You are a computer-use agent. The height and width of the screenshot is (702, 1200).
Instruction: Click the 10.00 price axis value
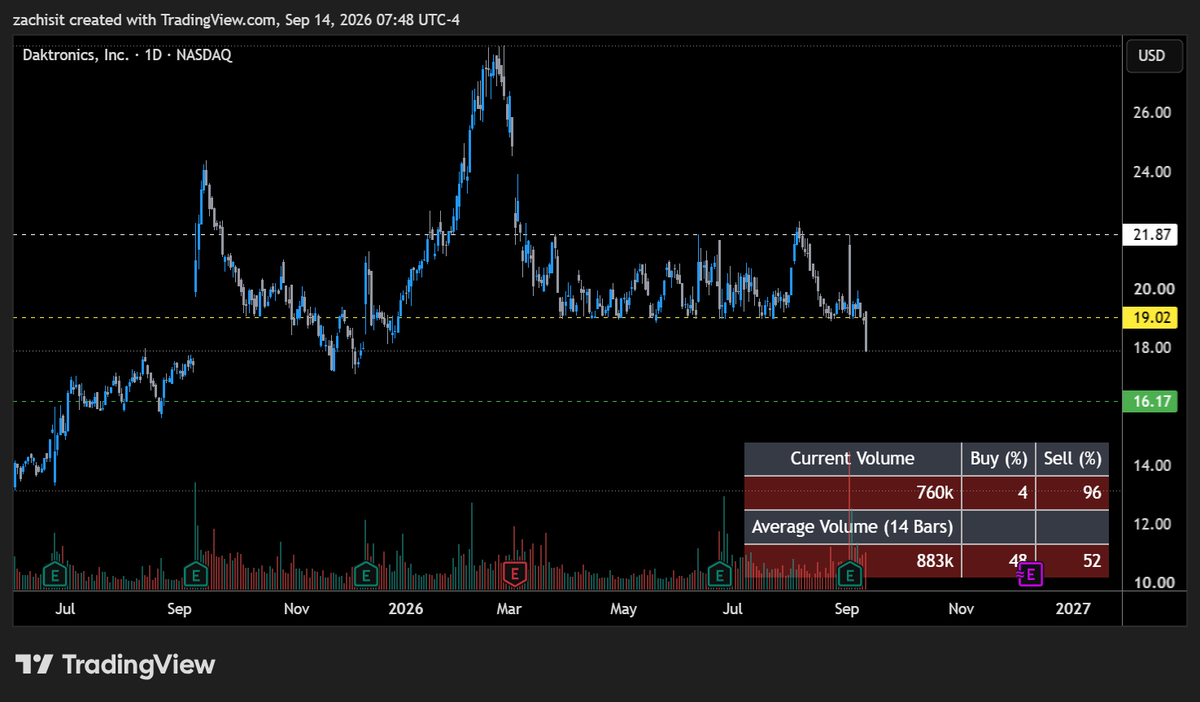click(1151, 583)
